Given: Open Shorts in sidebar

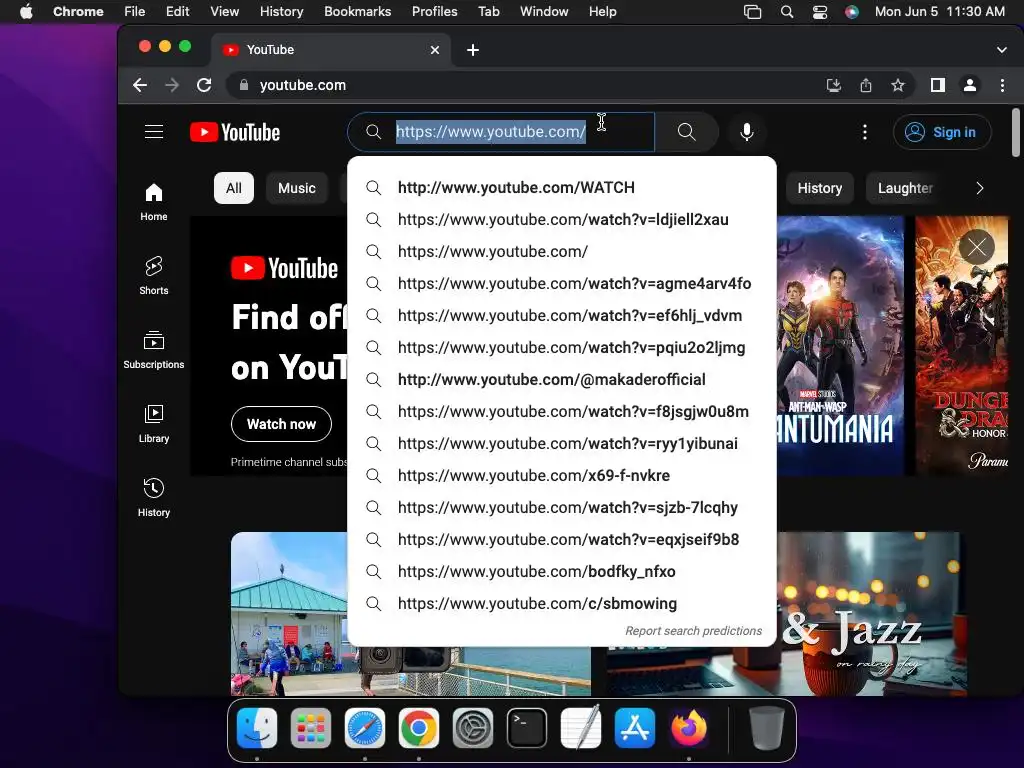Looking at the screenshot, I should pos(154,276).
